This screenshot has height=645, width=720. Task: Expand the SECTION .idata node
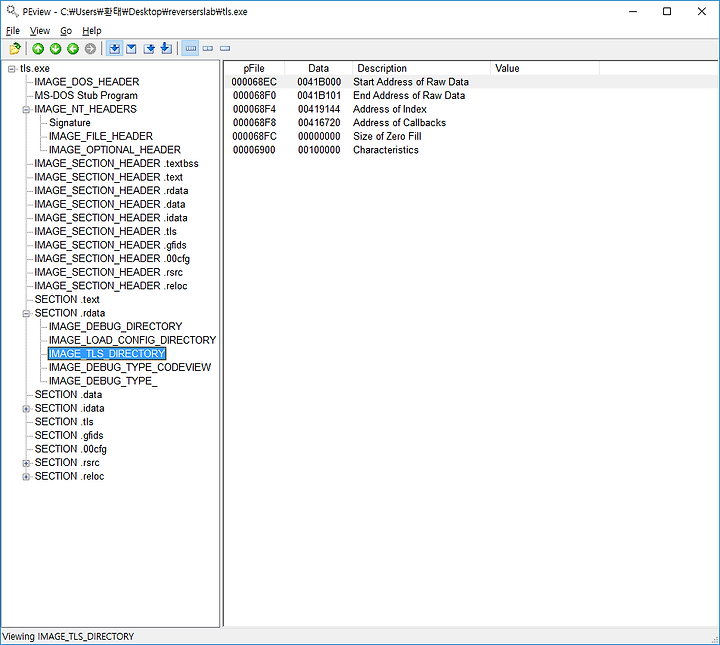tap(26, 409)
